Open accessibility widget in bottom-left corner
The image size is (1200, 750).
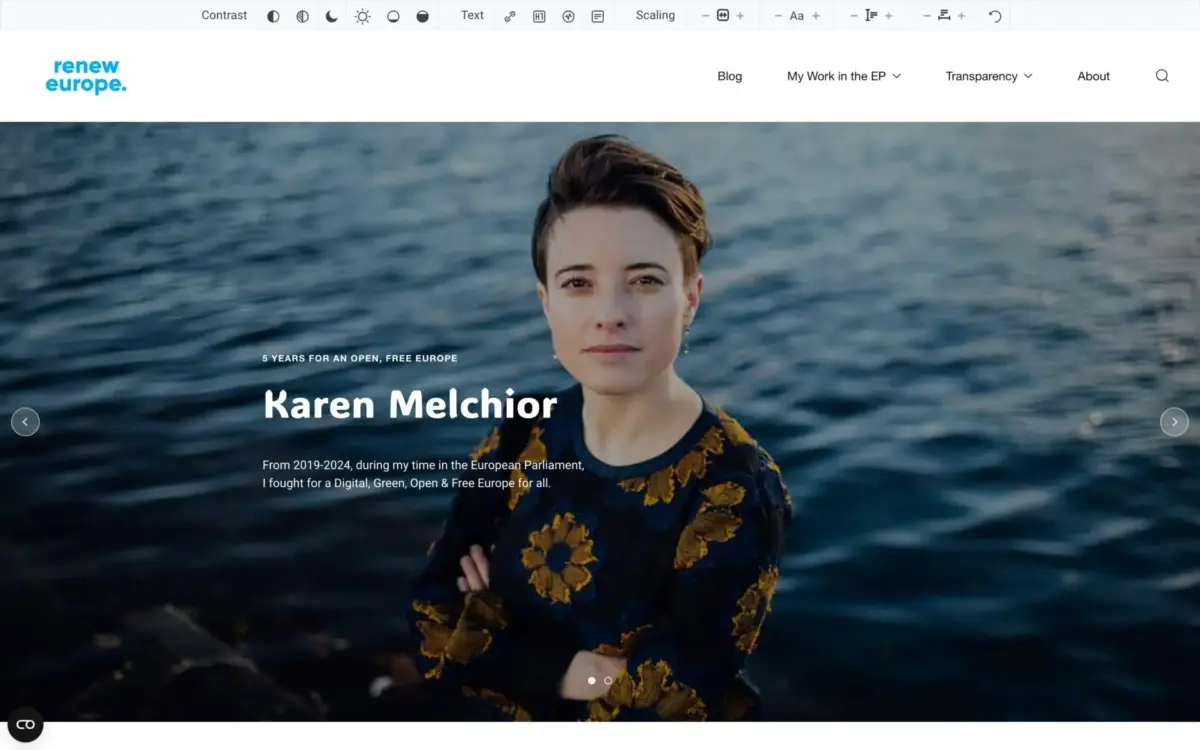pos(25,724)
